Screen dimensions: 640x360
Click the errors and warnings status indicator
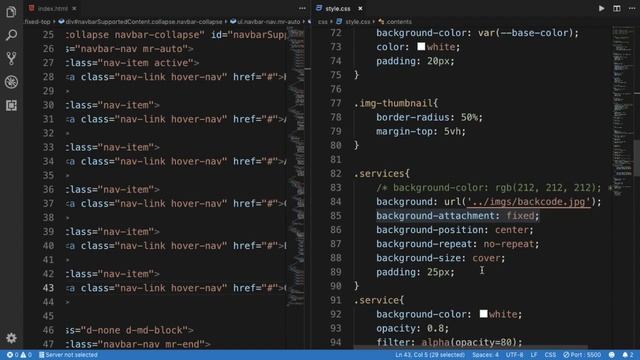(x=19, y=355)
